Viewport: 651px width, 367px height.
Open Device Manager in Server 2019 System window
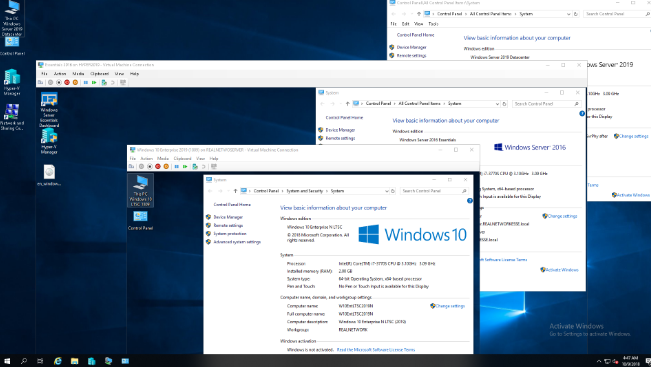411,47
